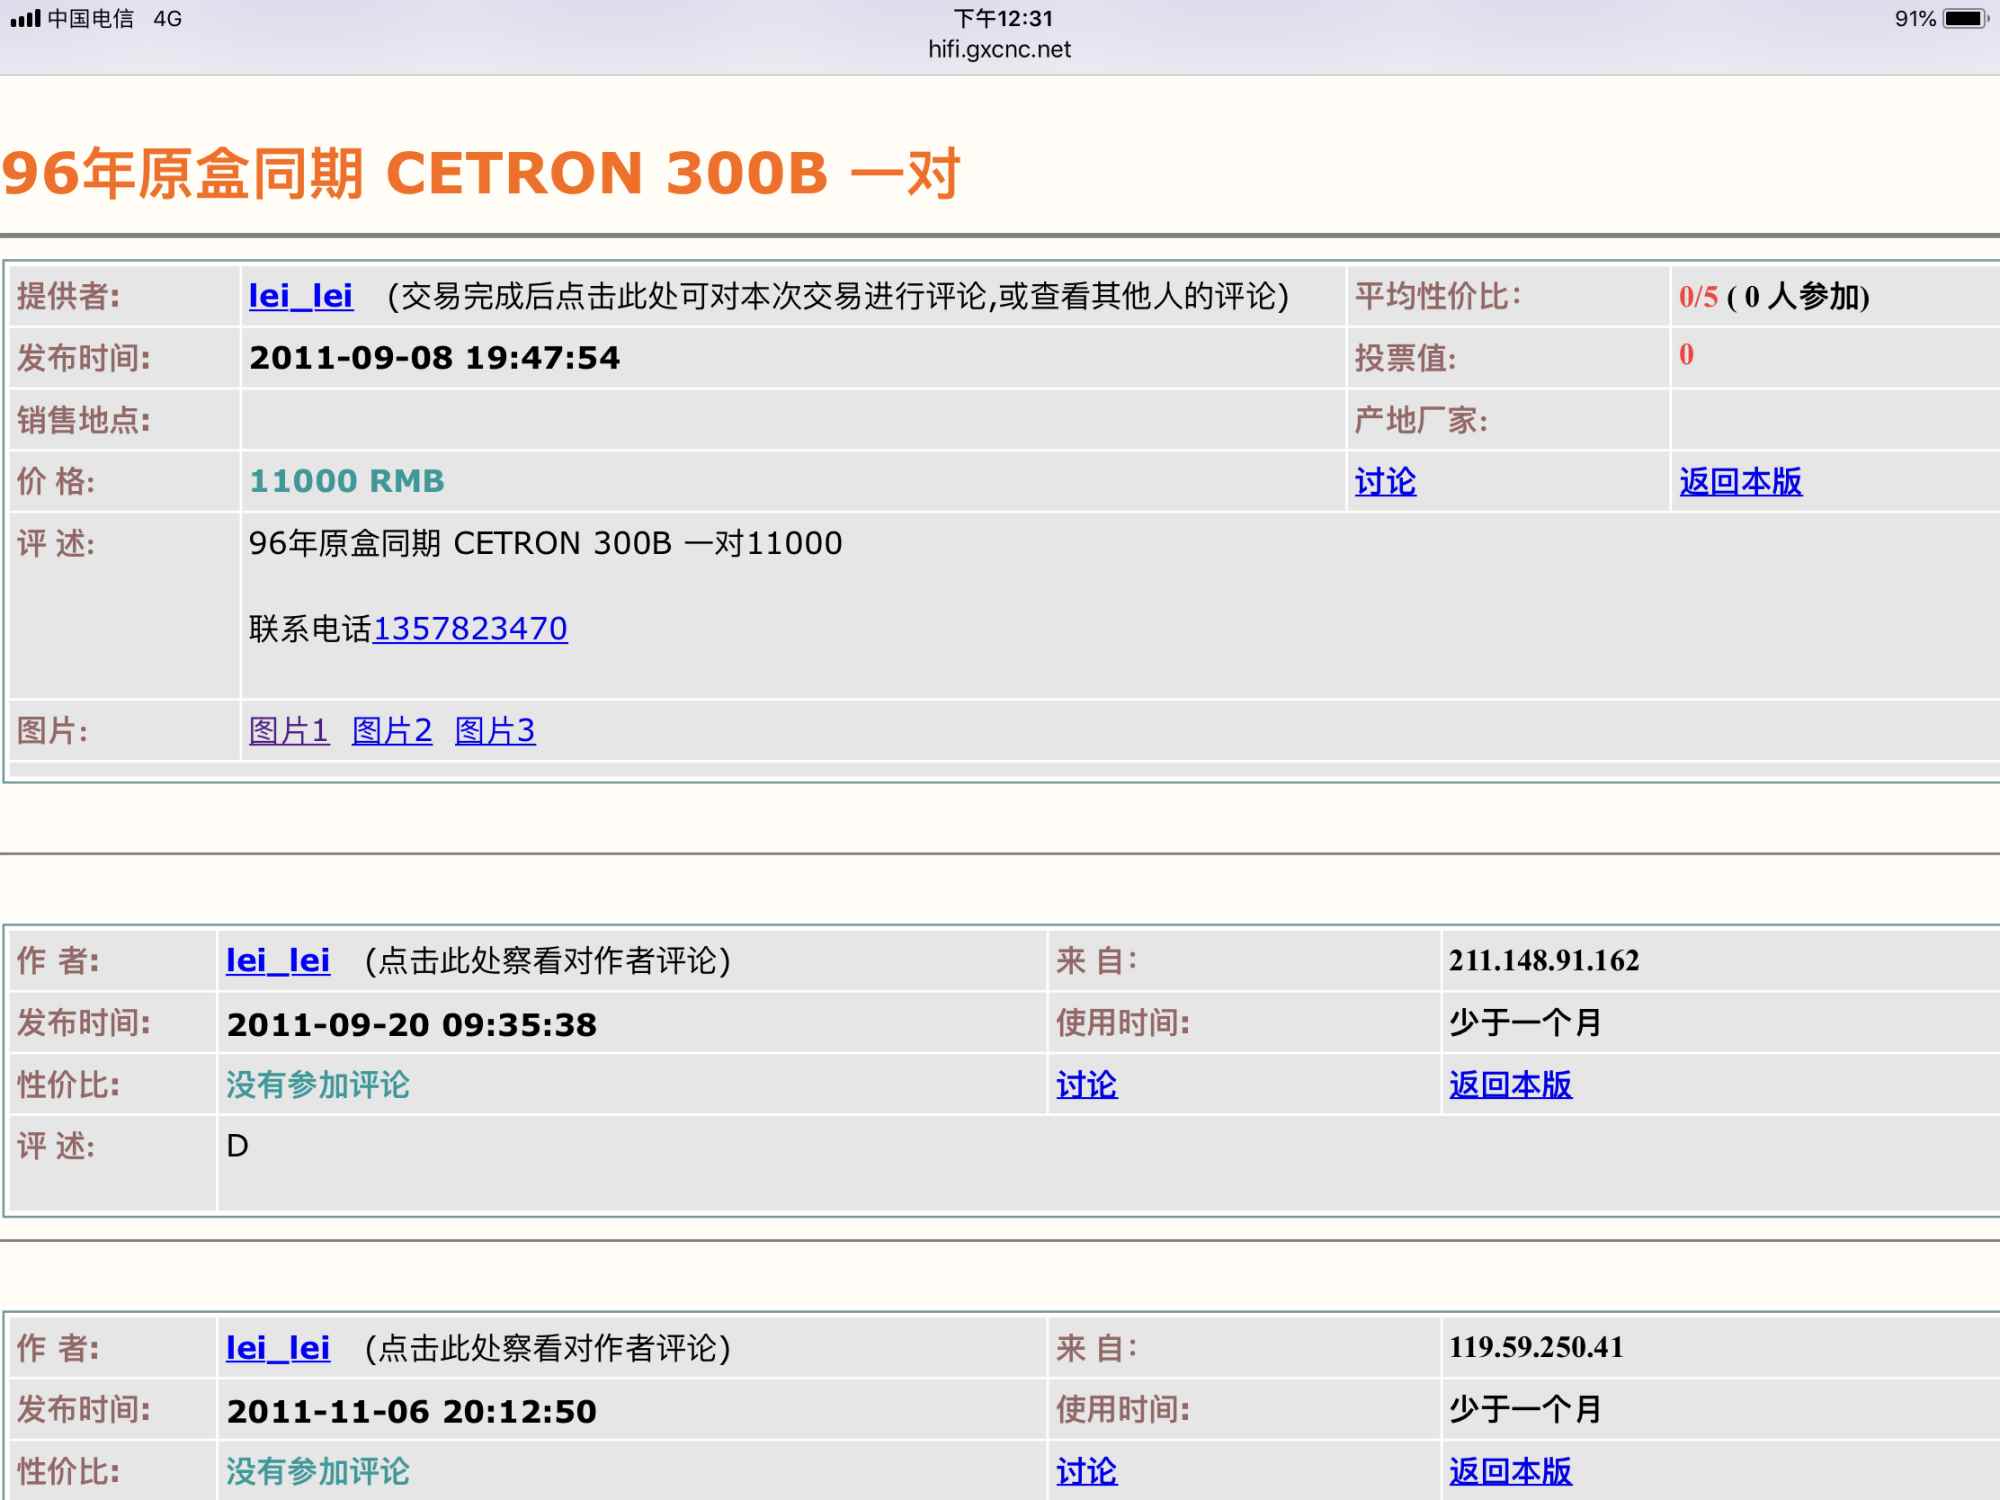Tap the hifi.gxcnc.net address bar

pos(999,49)
